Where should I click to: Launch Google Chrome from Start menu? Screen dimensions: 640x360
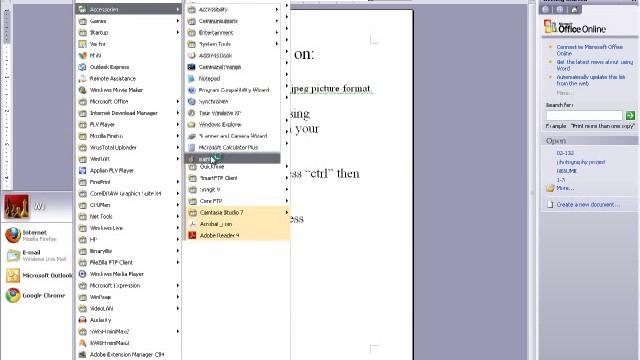pyautogui.click(x=37, y=295)
